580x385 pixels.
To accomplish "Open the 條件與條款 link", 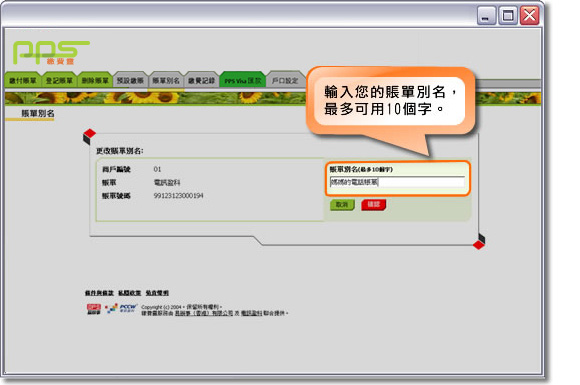I will pos(99,293).
